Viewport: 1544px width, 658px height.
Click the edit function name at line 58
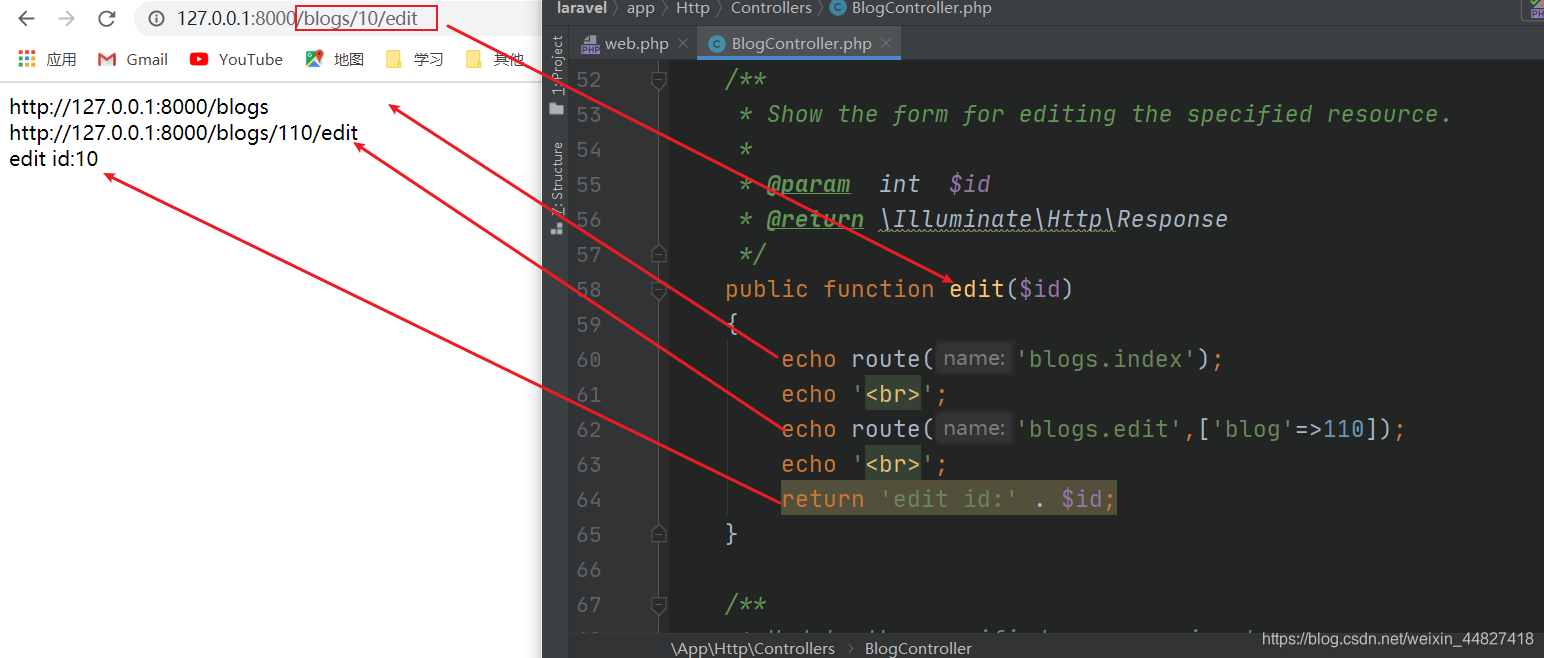click(977, 289)
